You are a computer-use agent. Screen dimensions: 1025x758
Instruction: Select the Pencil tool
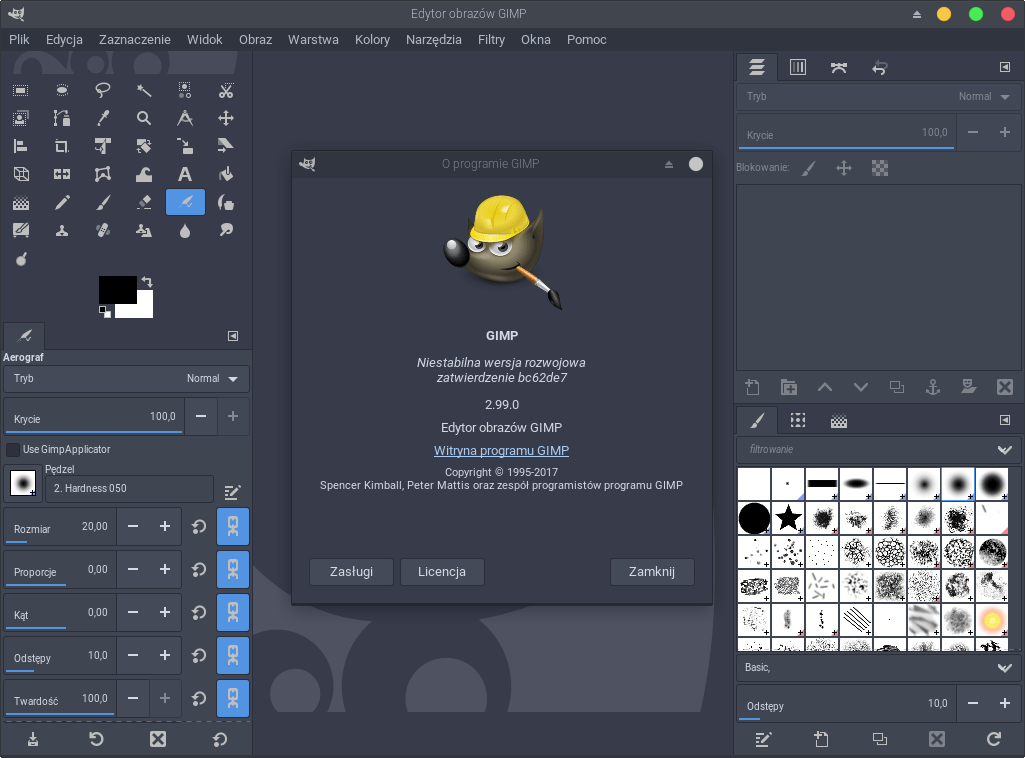pyautogui.click(x=62, y=202)
